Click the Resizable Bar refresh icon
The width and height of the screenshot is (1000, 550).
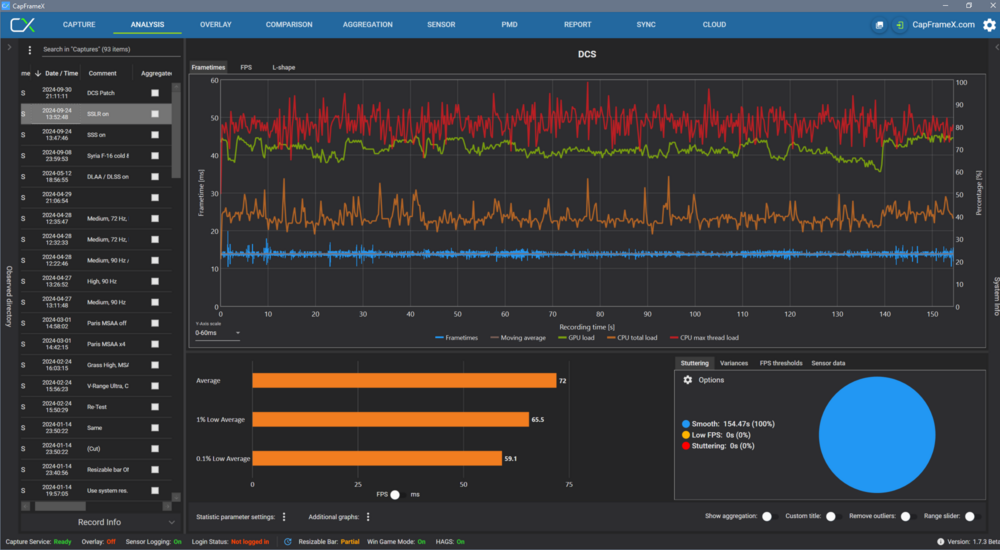(288, 541)
